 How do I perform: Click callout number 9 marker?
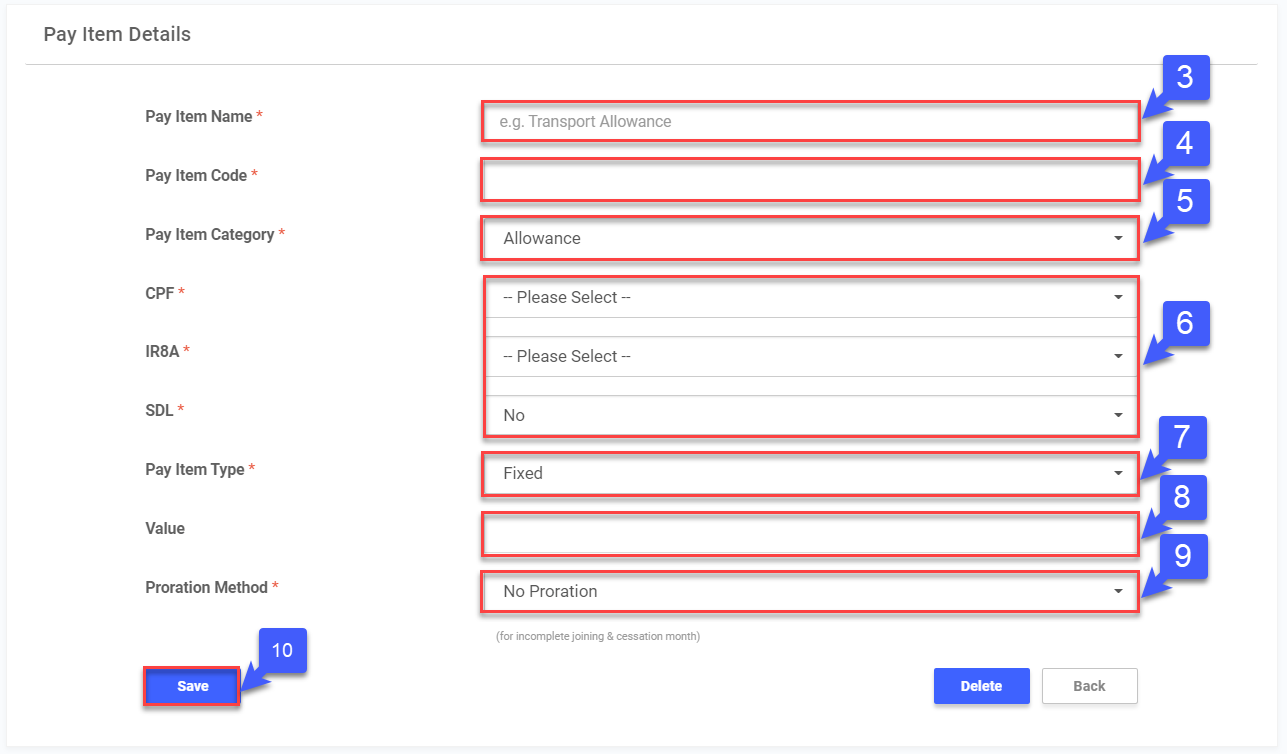pyautogui.click(x=1183, y=556)
